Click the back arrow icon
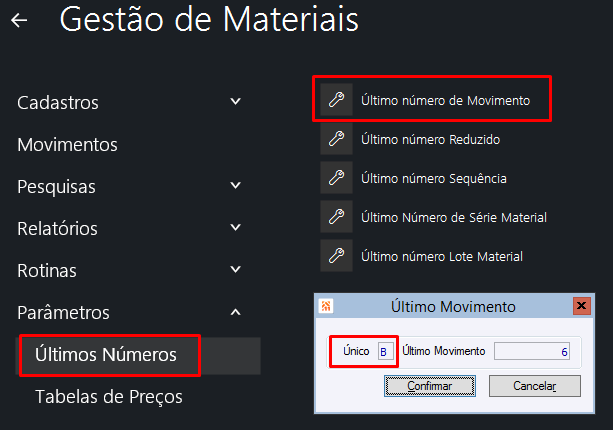The image size is (613, 430). coord(18,20)
